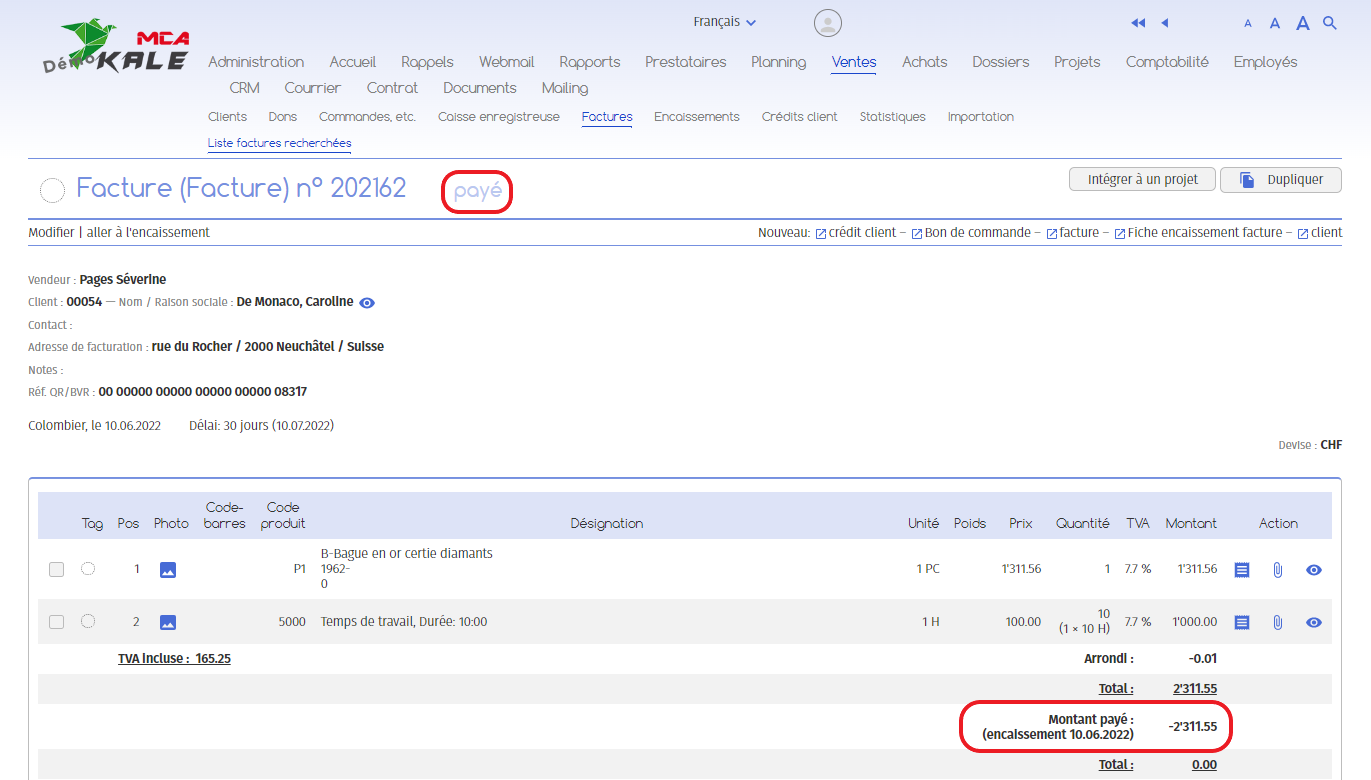This screenshot has height=780, width=1371.
Task: Click the single left arrow navigation icon
Action: [x=1165, y=23]
